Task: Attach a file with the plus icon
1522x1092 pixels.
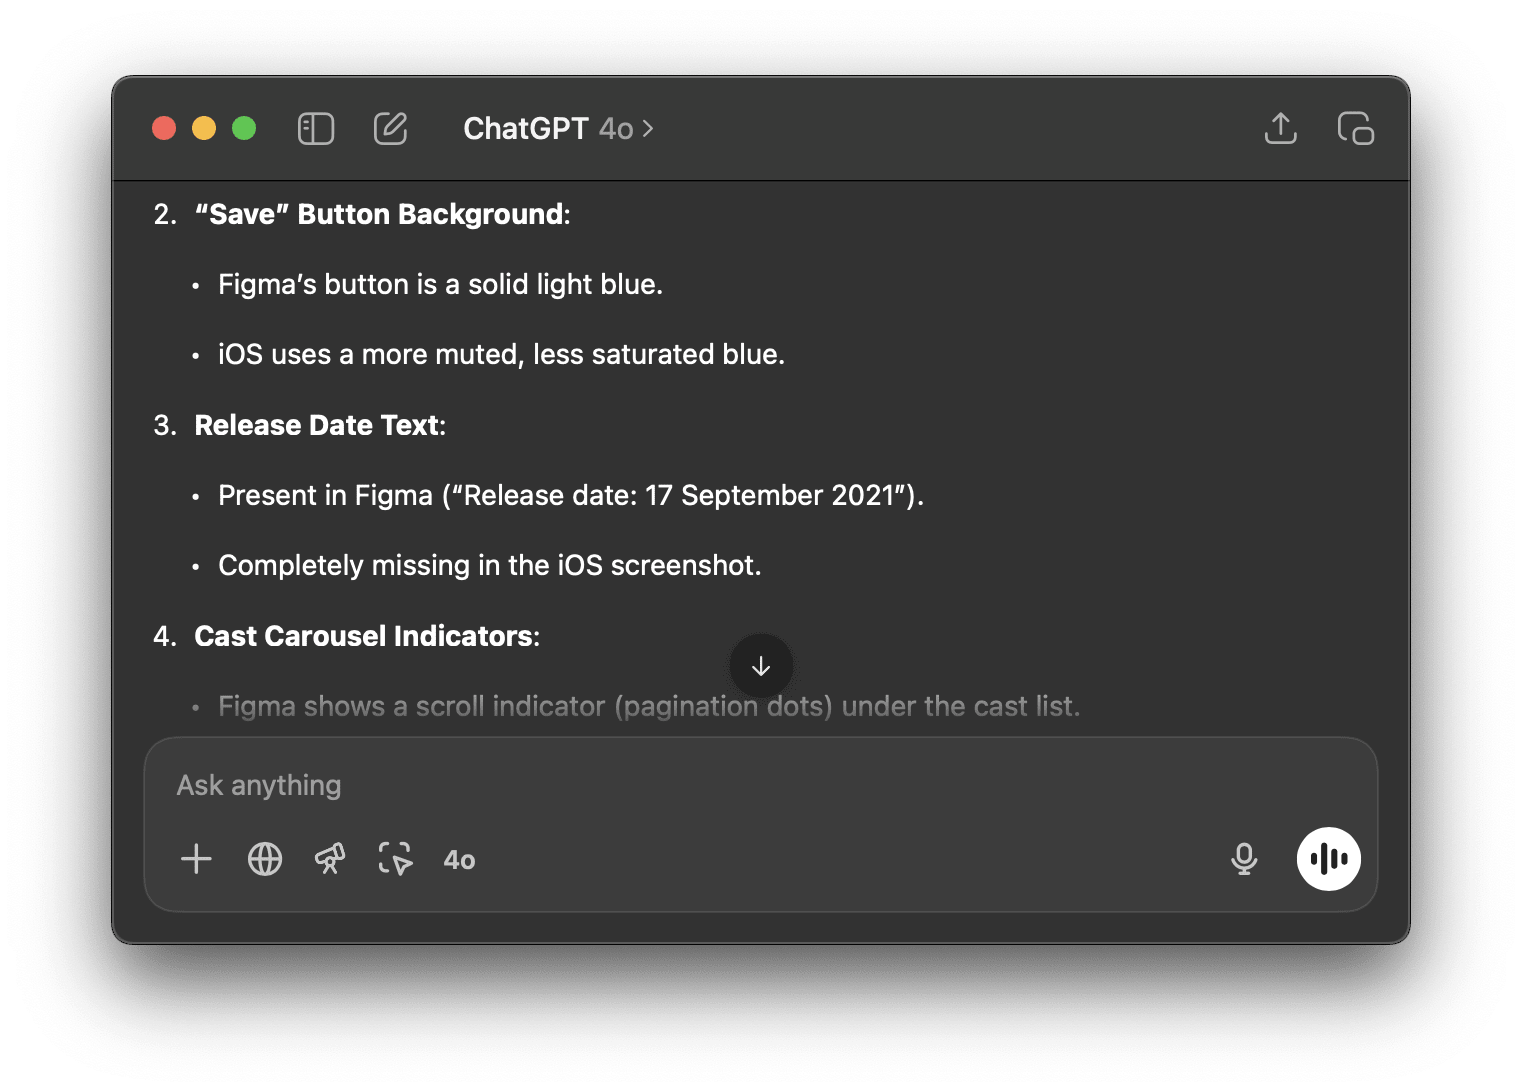Action: coord(196,858)
